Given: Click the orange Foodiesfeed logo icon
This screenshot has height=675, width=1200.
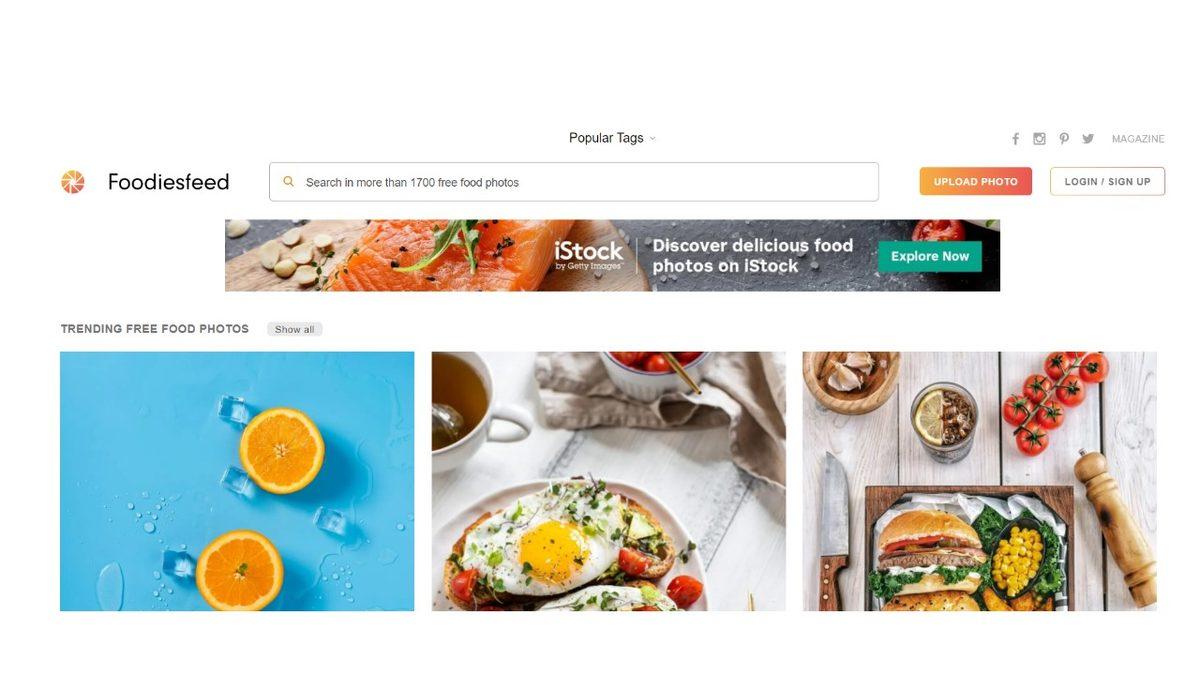Looking at the screenshot, I should click(x=73, y=182).
